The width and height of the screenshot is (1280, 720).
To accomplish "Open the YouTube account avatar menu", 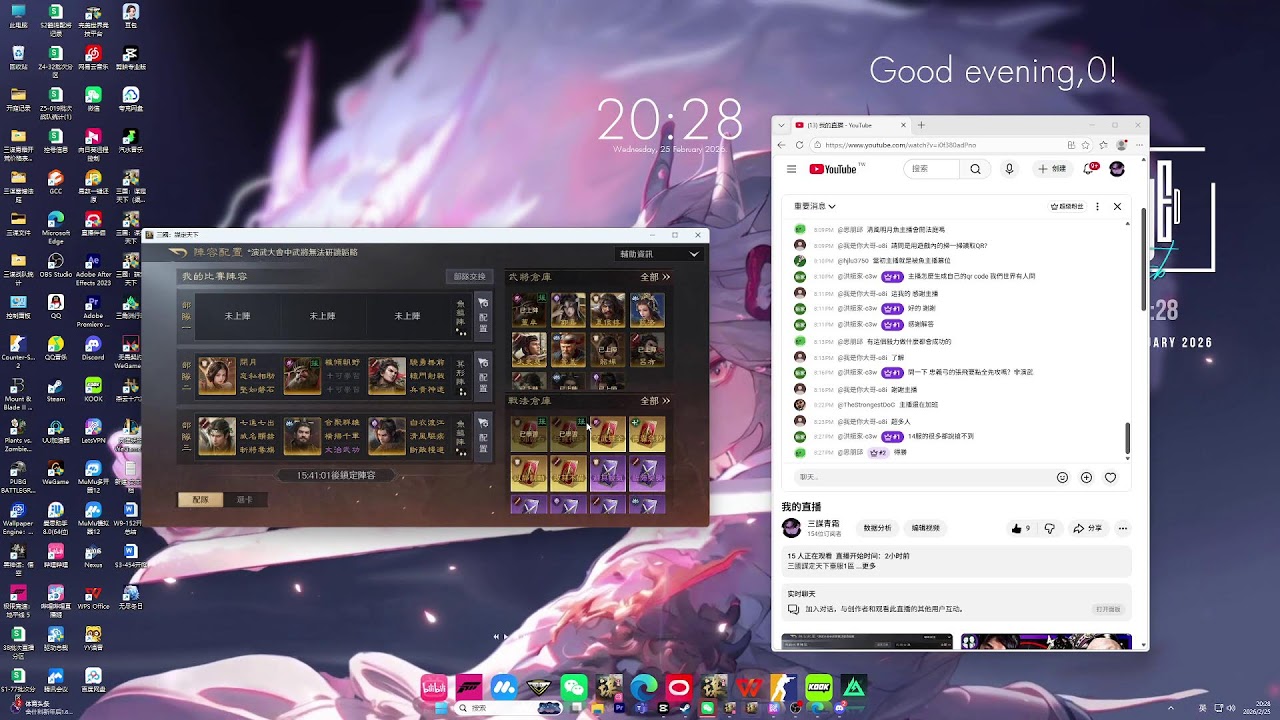I will point(1118,169).
